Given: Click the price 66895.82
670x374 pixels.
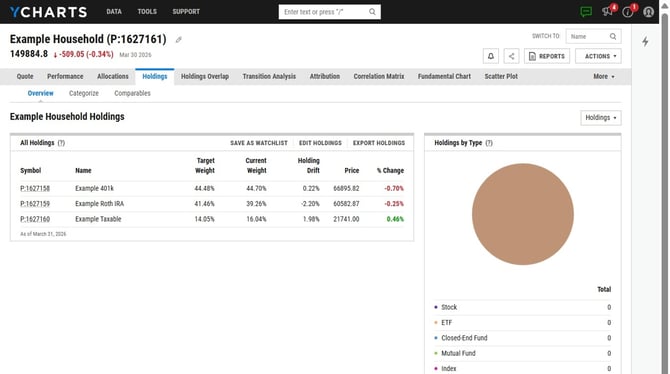Looking at the screenshot, I should pos(346,188).
